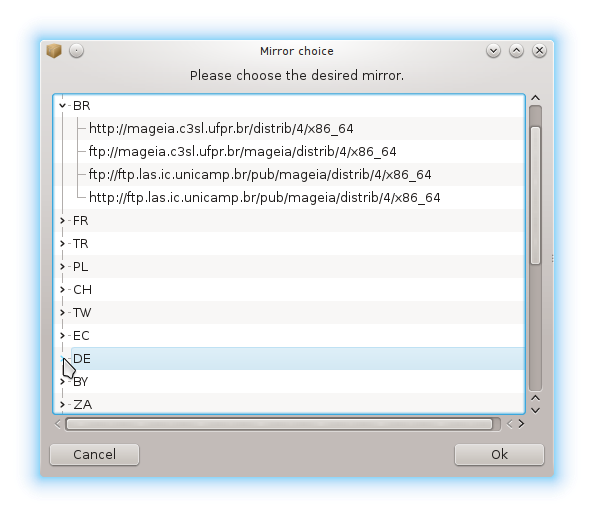The width and height of the screenshot is (594, 517).
Task: Expand the FR mirror list
Action: tap(63, 220)
